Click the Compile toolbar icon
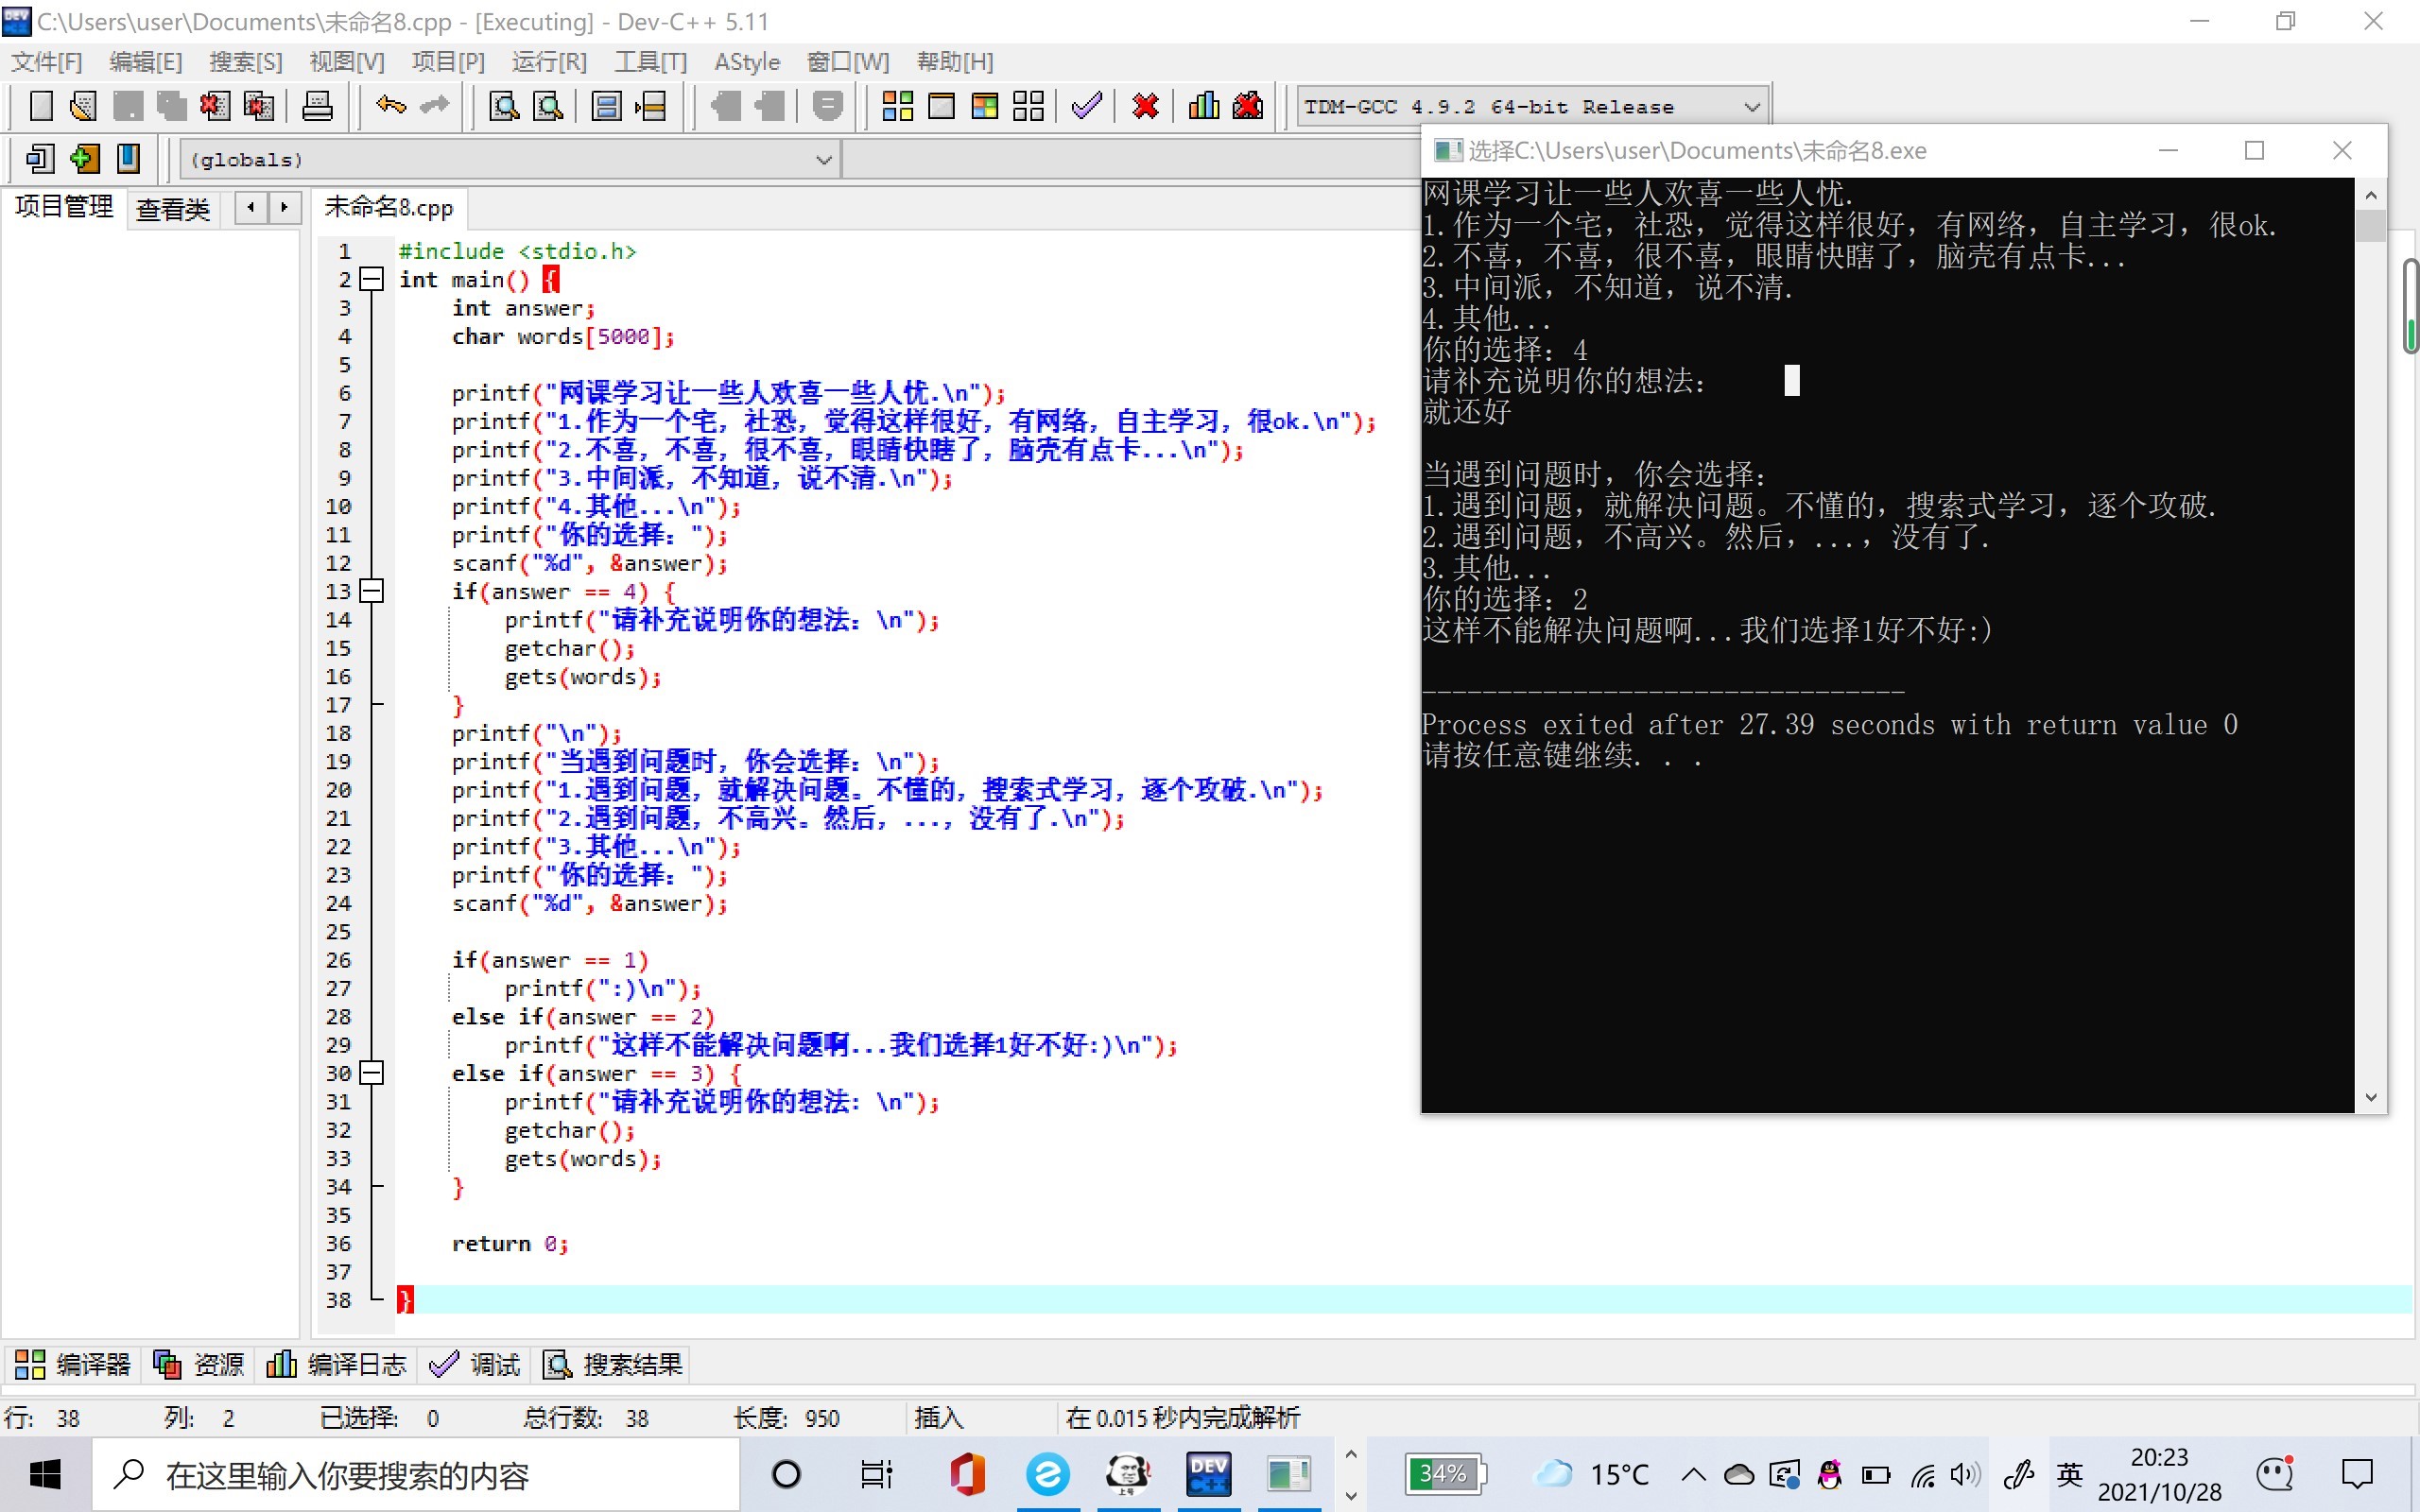This screenshot has height=1512, width=2420. click(x=897, y=106)
